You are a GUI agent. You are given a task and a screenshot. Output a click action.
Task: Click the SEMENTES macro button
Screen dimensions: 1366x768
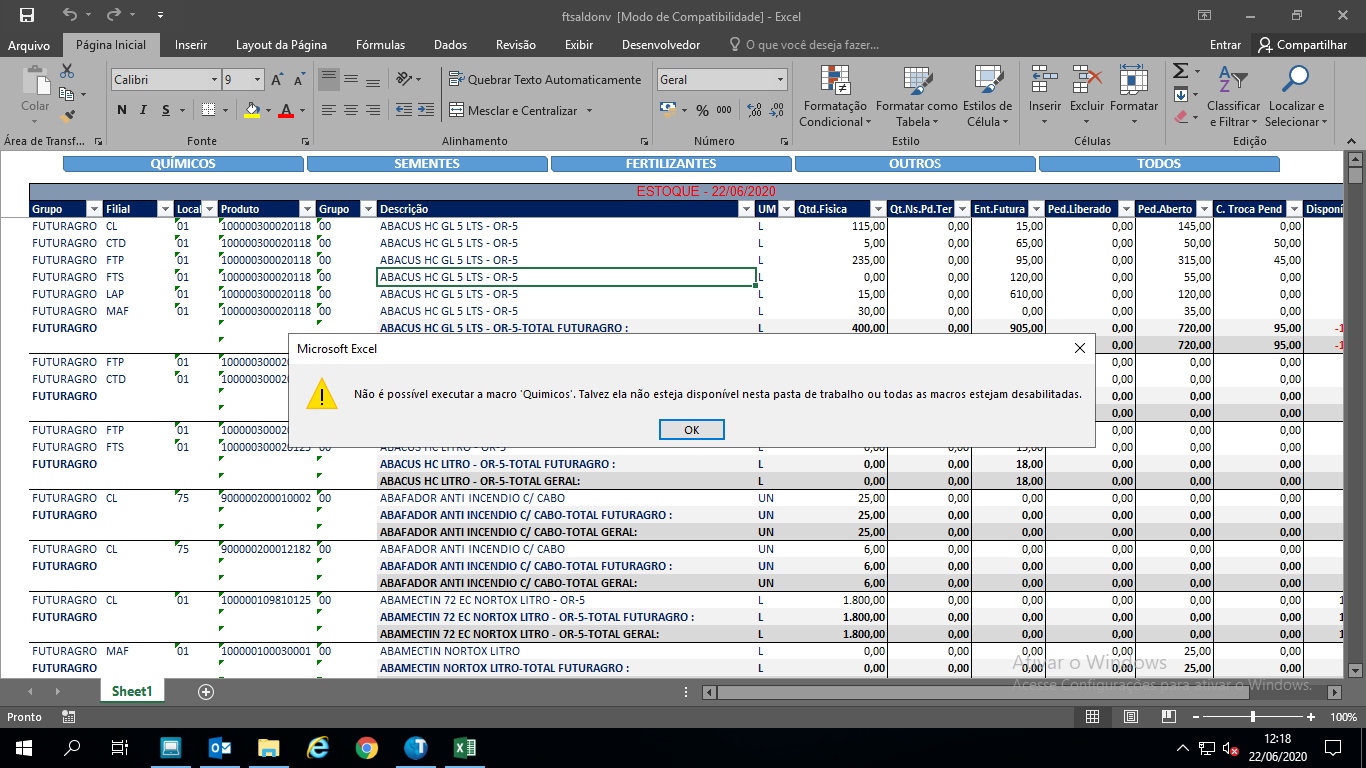coord(427,164)
